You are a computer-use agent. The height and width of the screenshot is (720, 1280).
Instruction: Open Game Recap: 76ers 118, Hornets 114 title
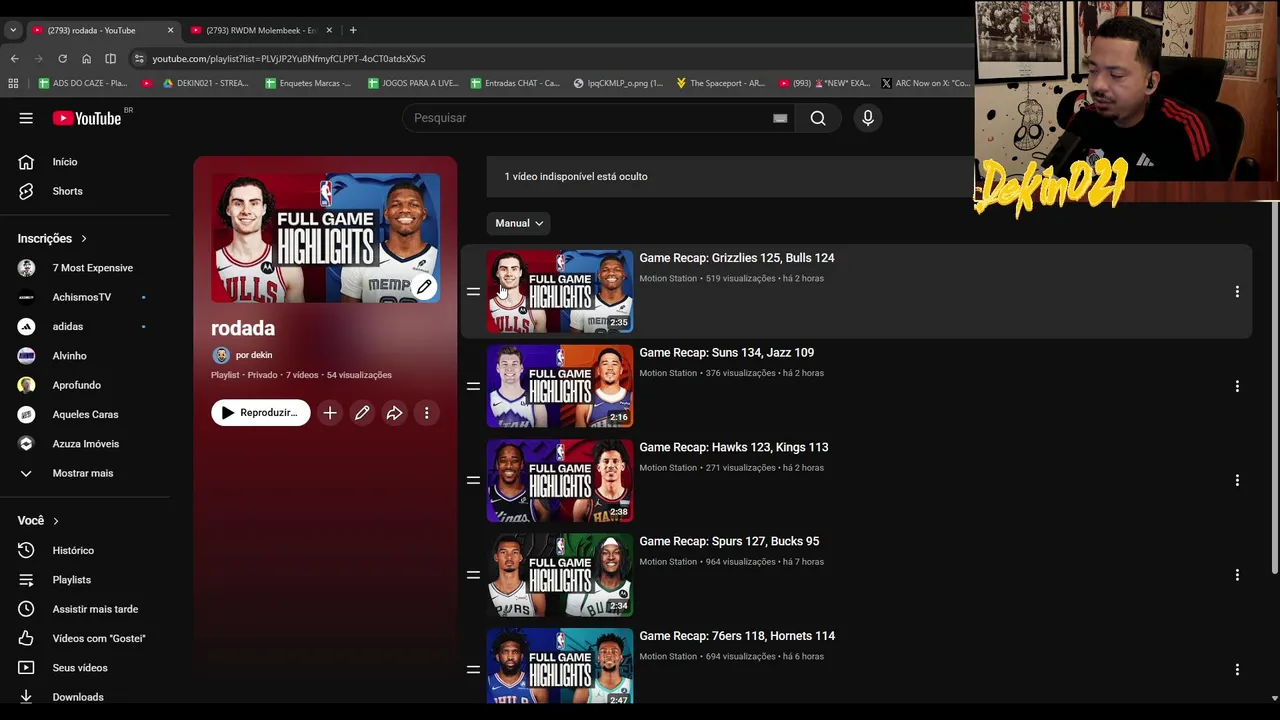737,636
